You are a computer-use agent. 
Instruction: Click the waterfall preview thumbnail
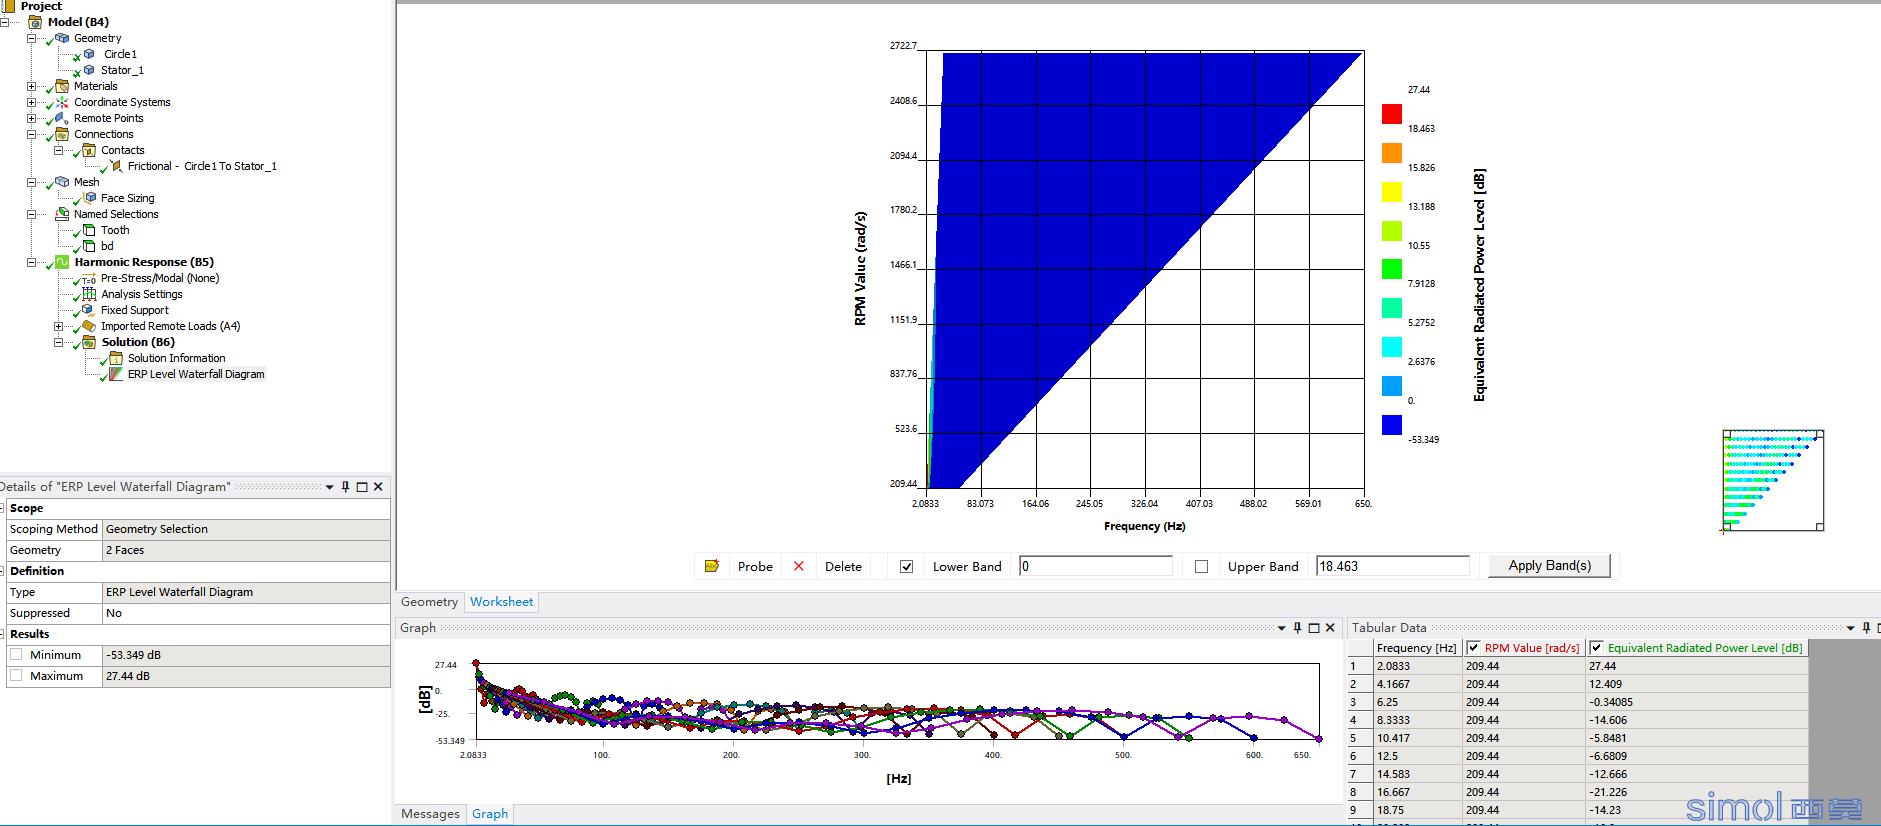coord(1773,481)
